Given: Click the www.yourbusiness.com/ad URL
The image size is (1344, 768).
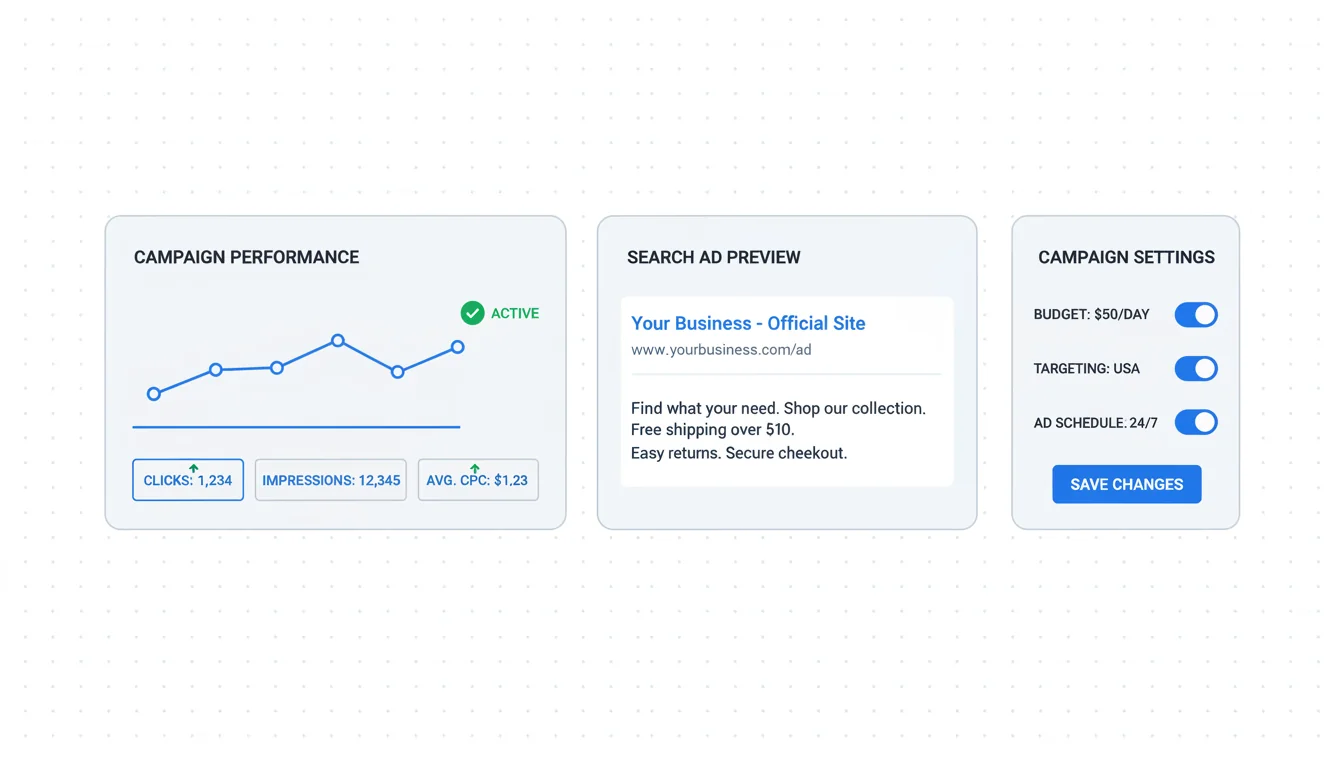Looking at the screenshot, I should [x=721, y=350].
